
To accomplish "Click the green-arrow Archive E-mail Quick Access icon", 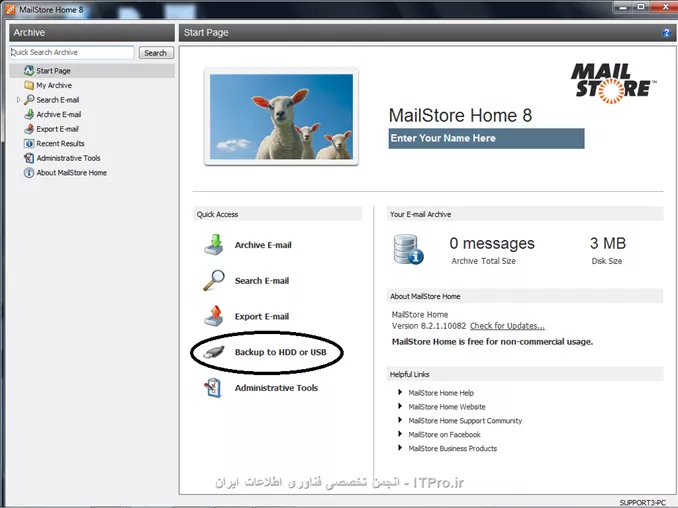I will tap(214, 245).
